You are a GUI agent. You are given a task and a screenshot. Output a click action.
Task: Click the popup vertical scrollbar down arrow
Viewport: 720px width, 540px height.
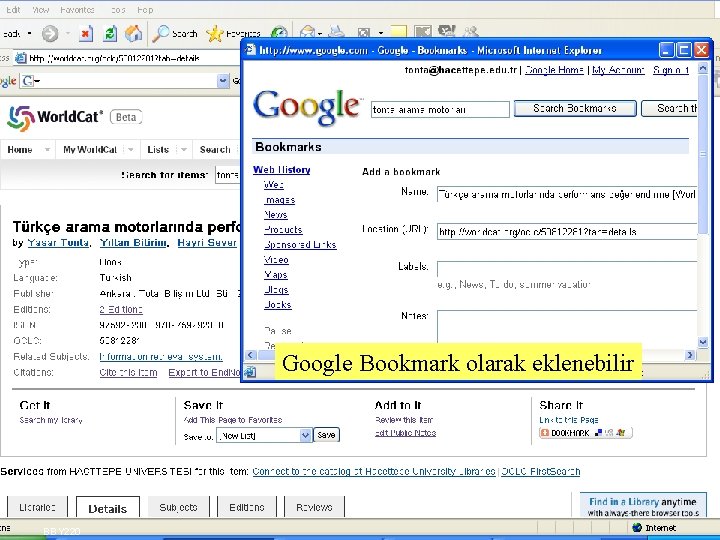pos(703,342)
